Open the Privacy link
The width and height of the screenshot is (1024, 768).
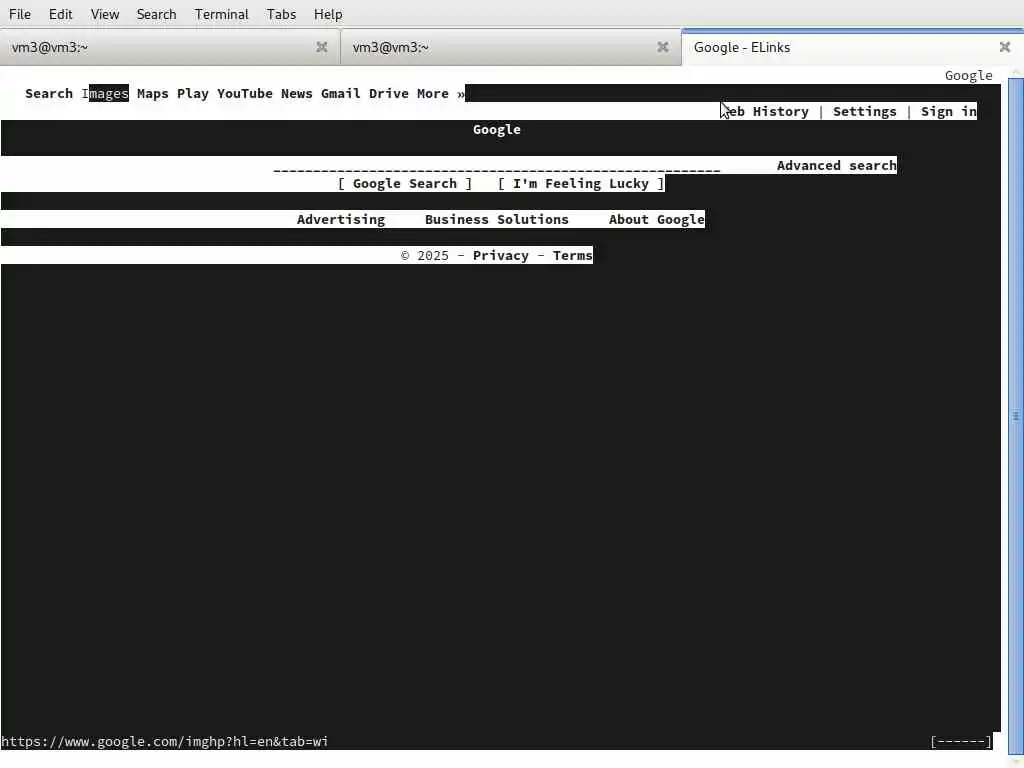(x=501, y=255)
